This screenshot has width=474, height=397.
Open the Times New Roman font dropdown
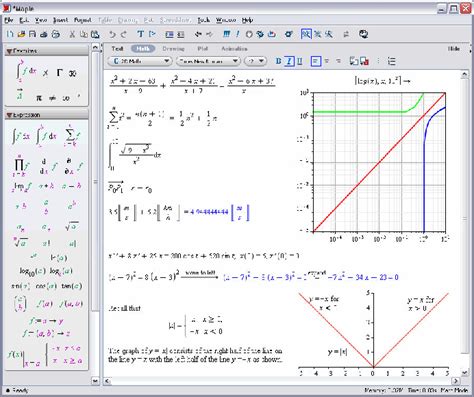tap(208, 61)
